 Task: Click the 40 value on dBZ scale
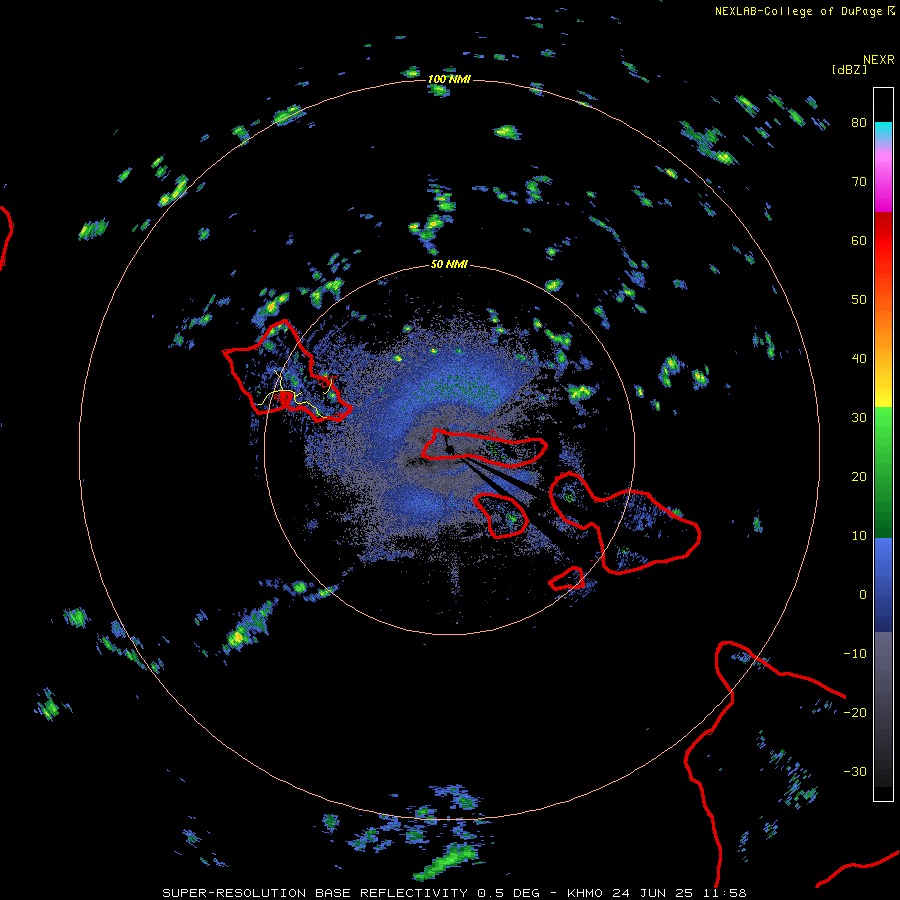[x=859, y=359]
